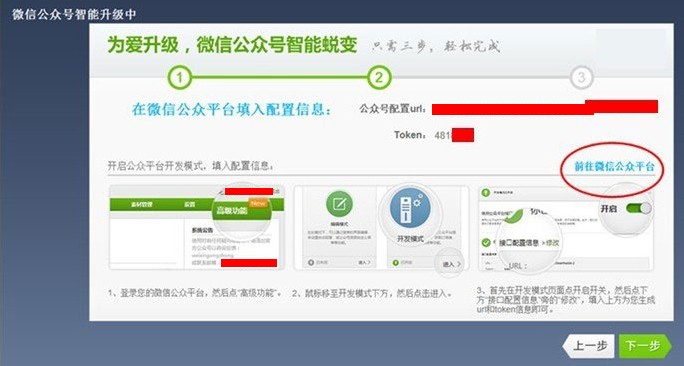
Task: Click the 设置 tab in first thumbnail
Action: click(189, 204)
